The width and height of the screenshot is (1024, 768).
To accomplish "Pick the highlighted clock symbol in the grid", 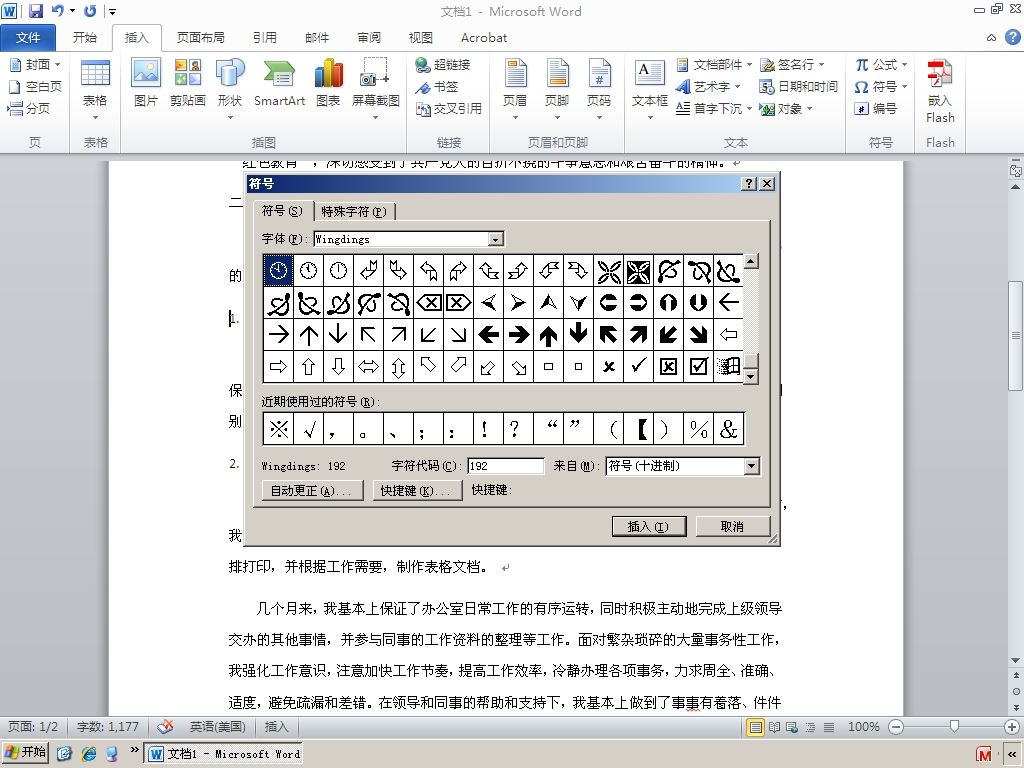I will (x=279, y=270).
